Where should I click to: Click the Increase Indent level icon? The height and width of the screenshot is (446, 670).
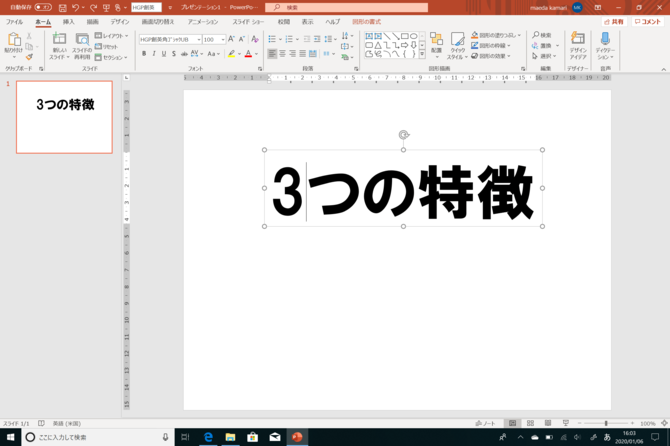[317, 39]
